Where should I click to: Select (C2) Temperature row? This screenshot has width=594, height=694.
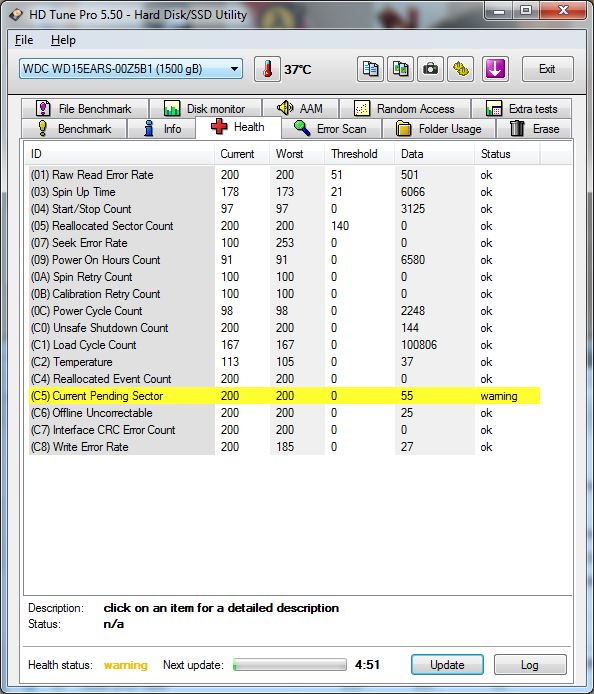[284, 362]
